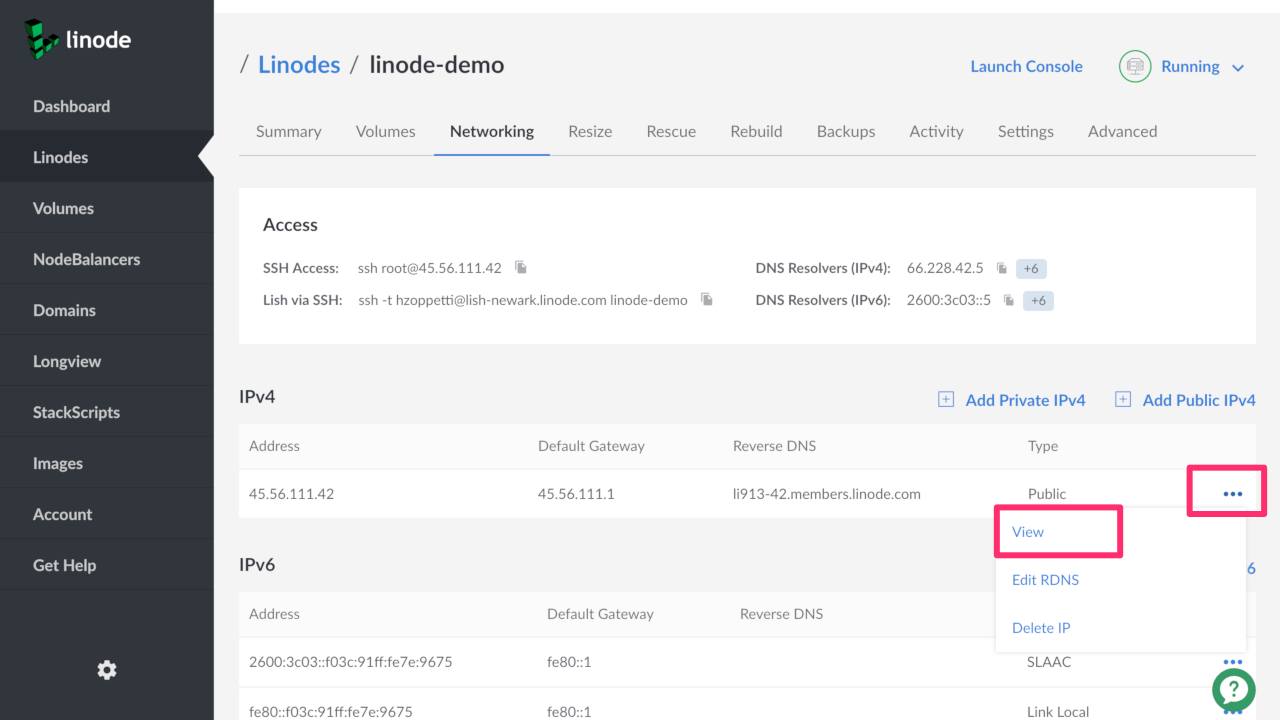Click the Launch Console link
The image size is (1280, 720).
point(1026,66)
